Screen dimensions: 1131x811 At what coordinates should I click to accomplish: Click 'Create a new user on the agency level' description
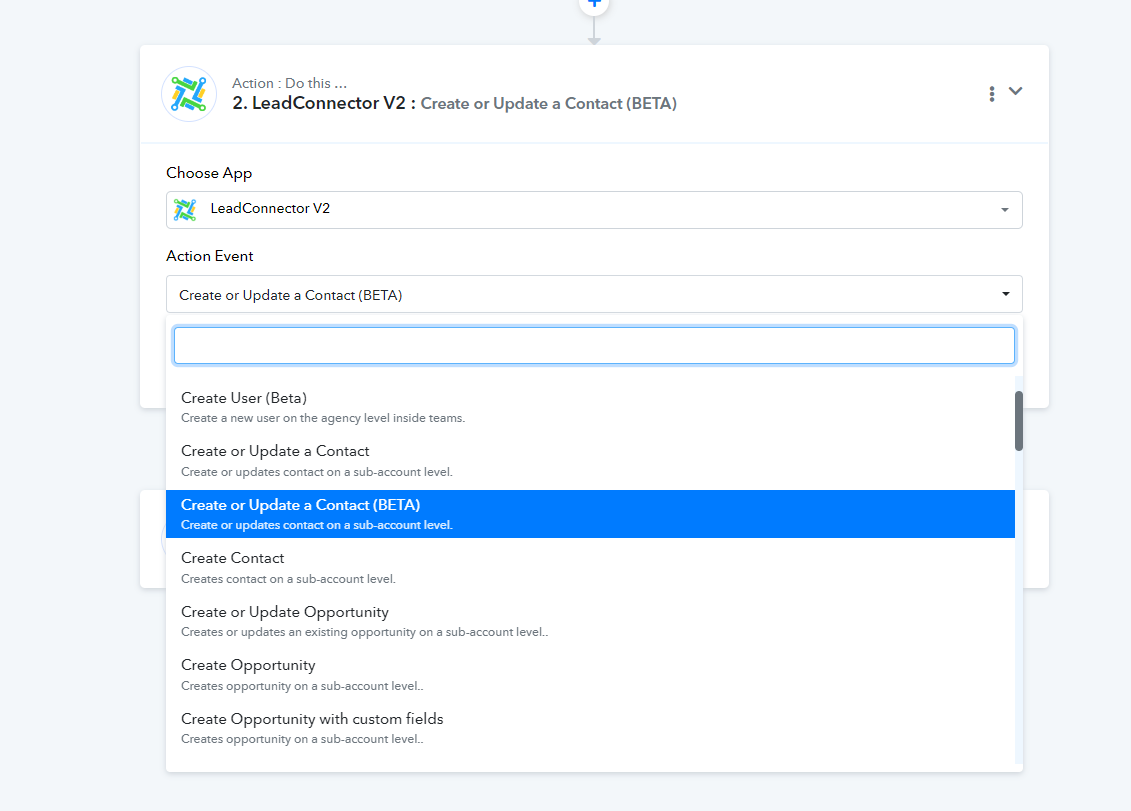pos(323,418)
